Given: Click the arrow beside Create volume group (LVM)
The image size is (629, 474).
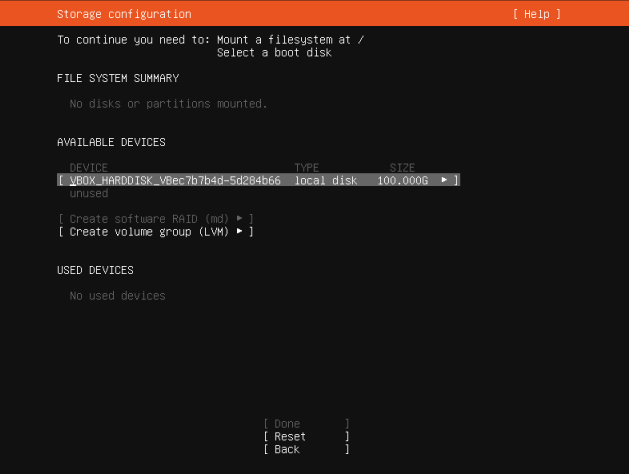Looking at the screenshot, I should [x=239, y=231].
